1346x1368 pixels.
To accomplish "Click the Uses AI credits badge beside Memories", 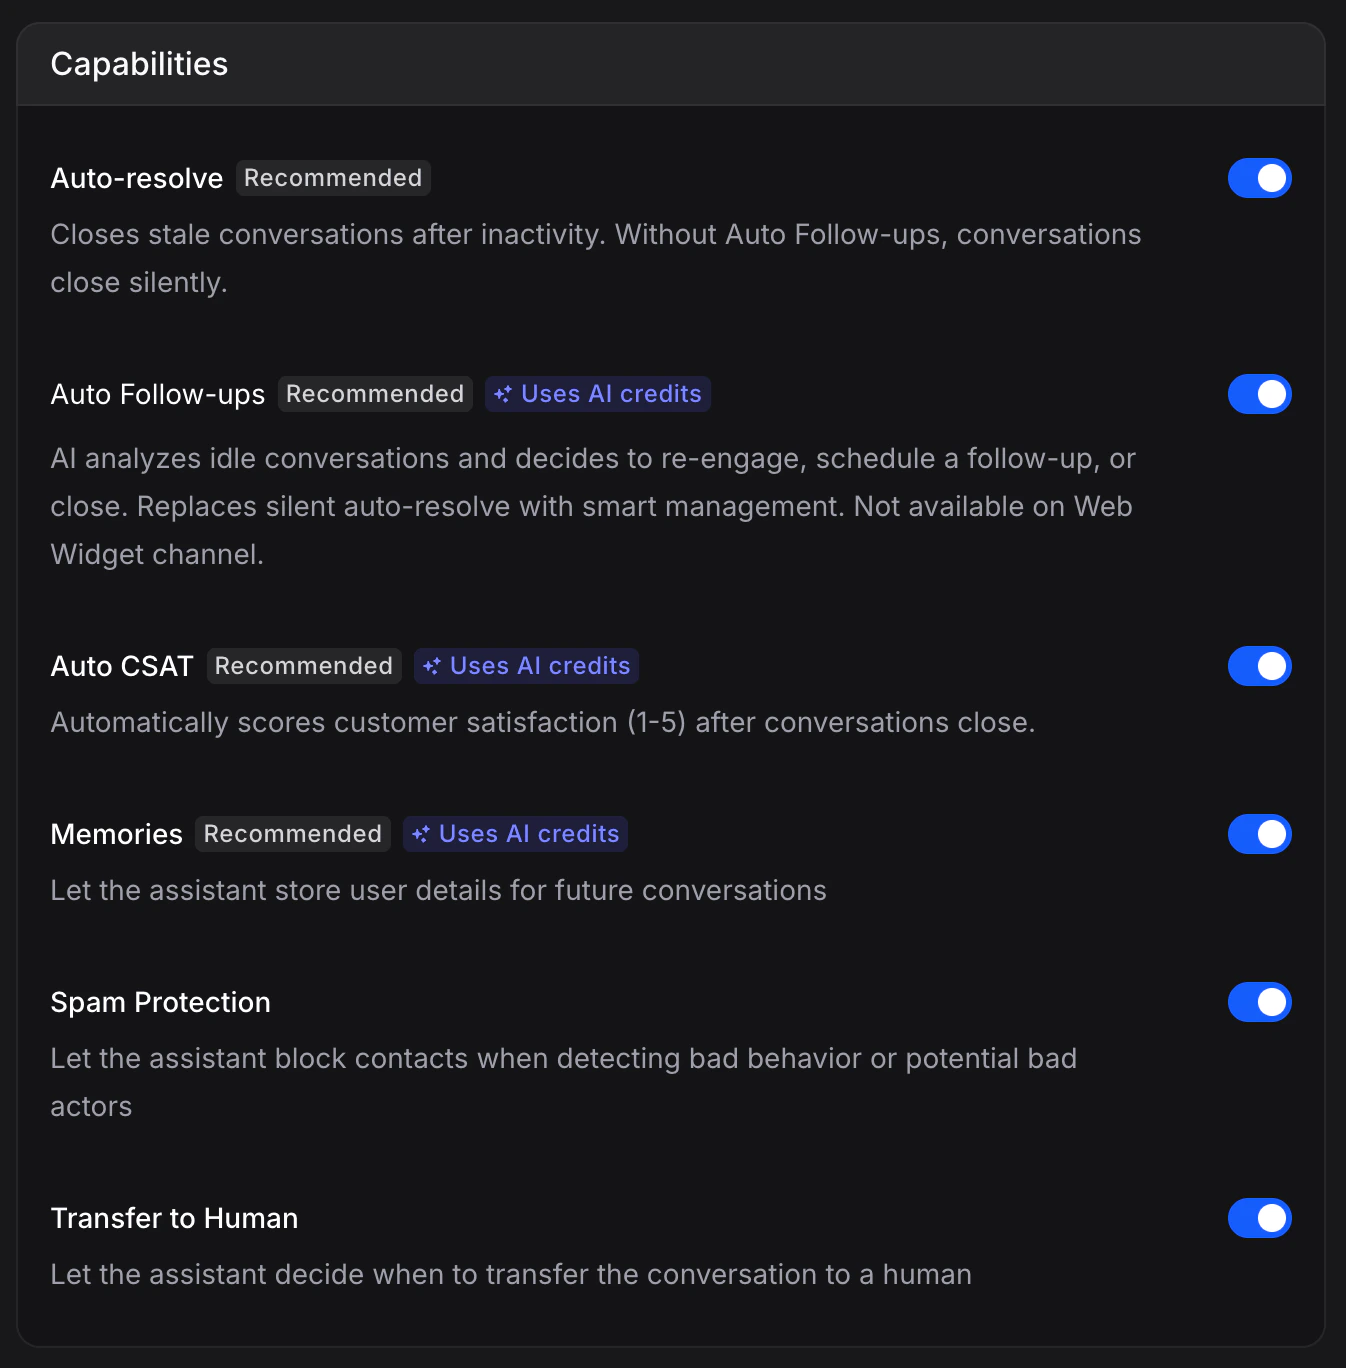I will (515, 834).
